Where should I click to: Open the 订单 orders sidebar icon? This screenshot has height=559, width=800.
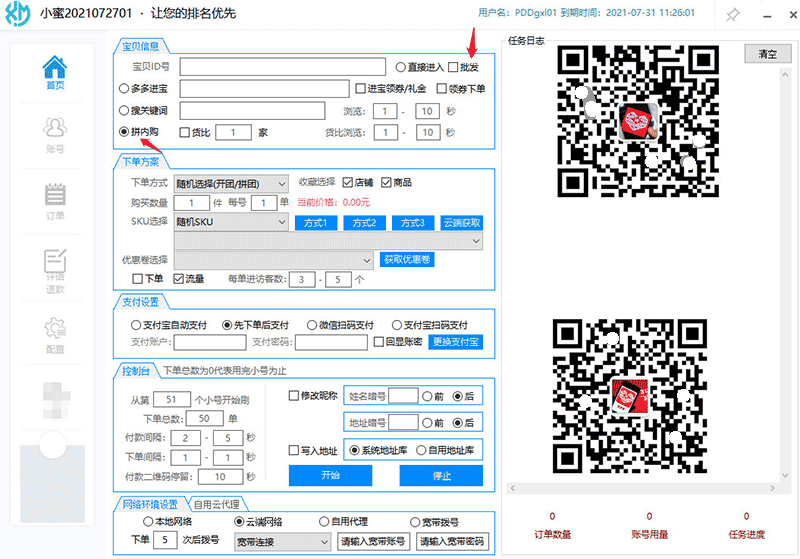[x=55, y=202]
